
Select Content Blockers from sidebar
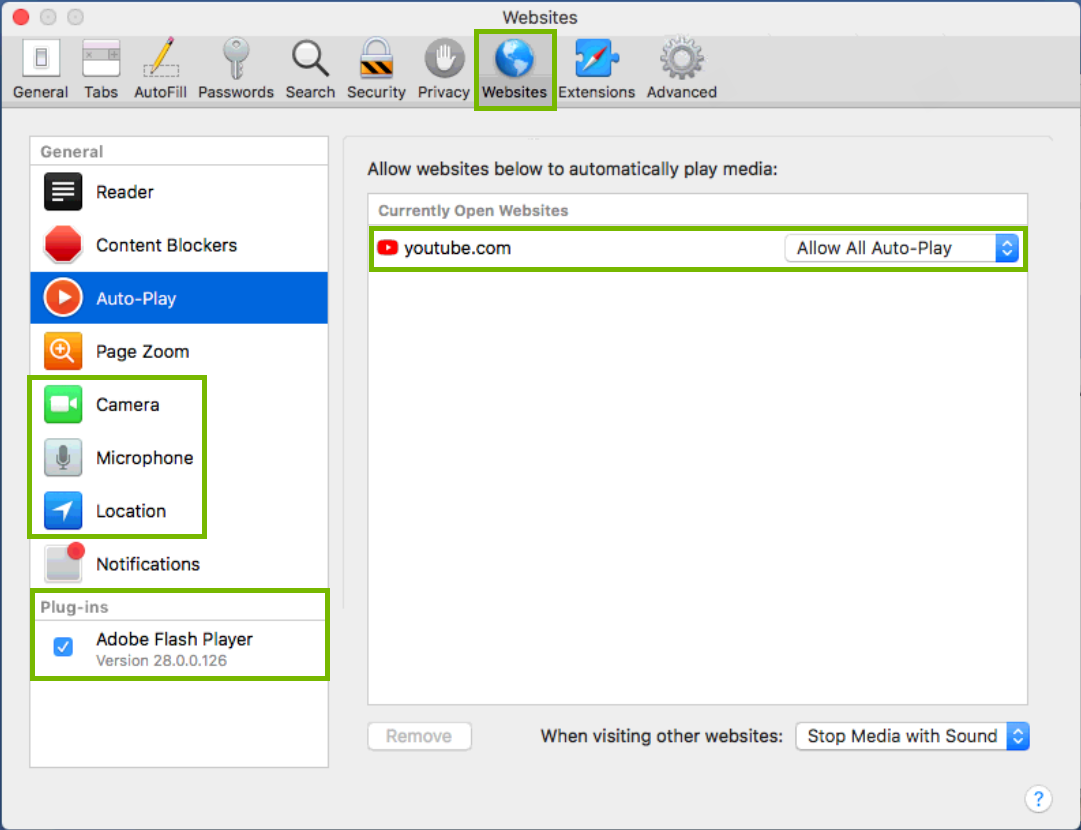(165, 245)
